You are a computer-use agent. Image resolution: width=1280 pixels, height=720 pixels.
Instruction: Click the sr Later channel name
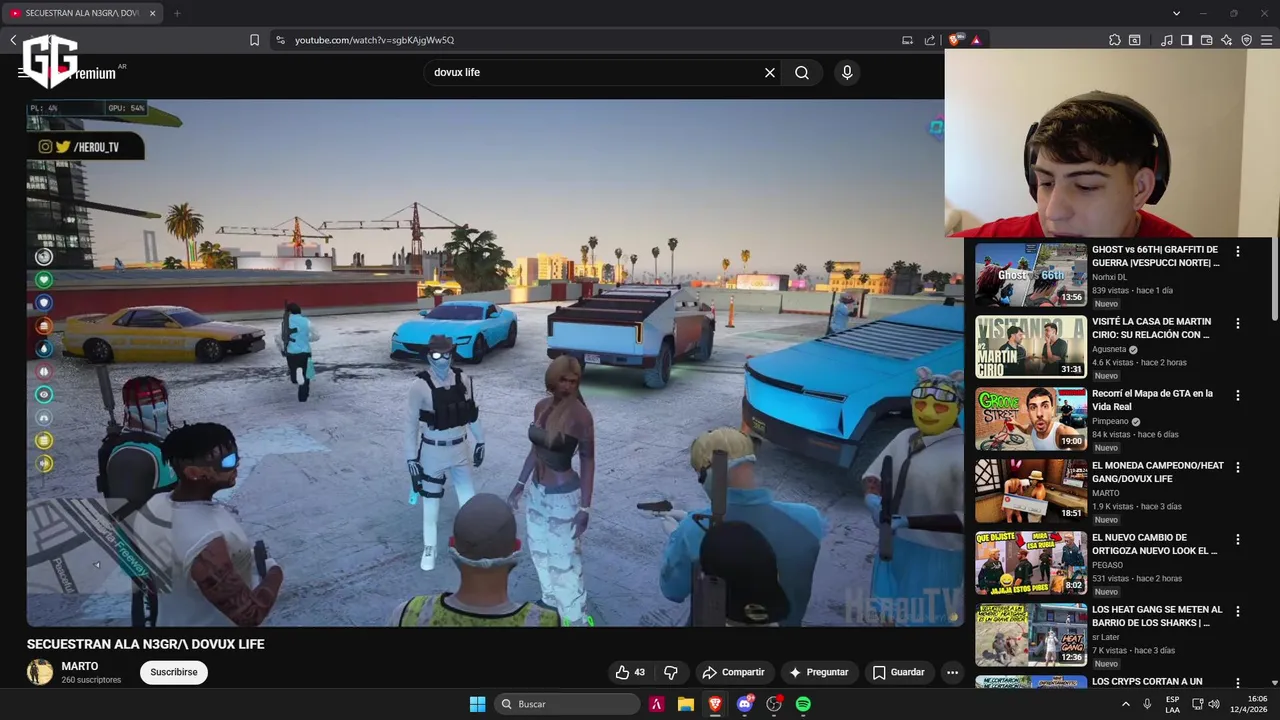coord(1106,637)
